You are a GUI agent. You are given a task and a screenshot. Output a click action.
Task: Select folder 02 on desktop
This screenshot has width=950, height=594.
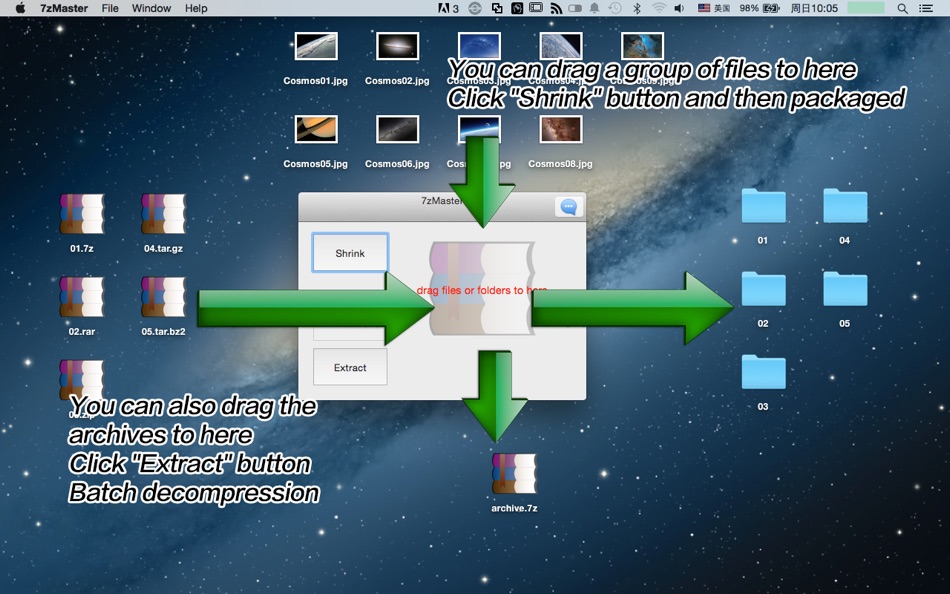763,289
